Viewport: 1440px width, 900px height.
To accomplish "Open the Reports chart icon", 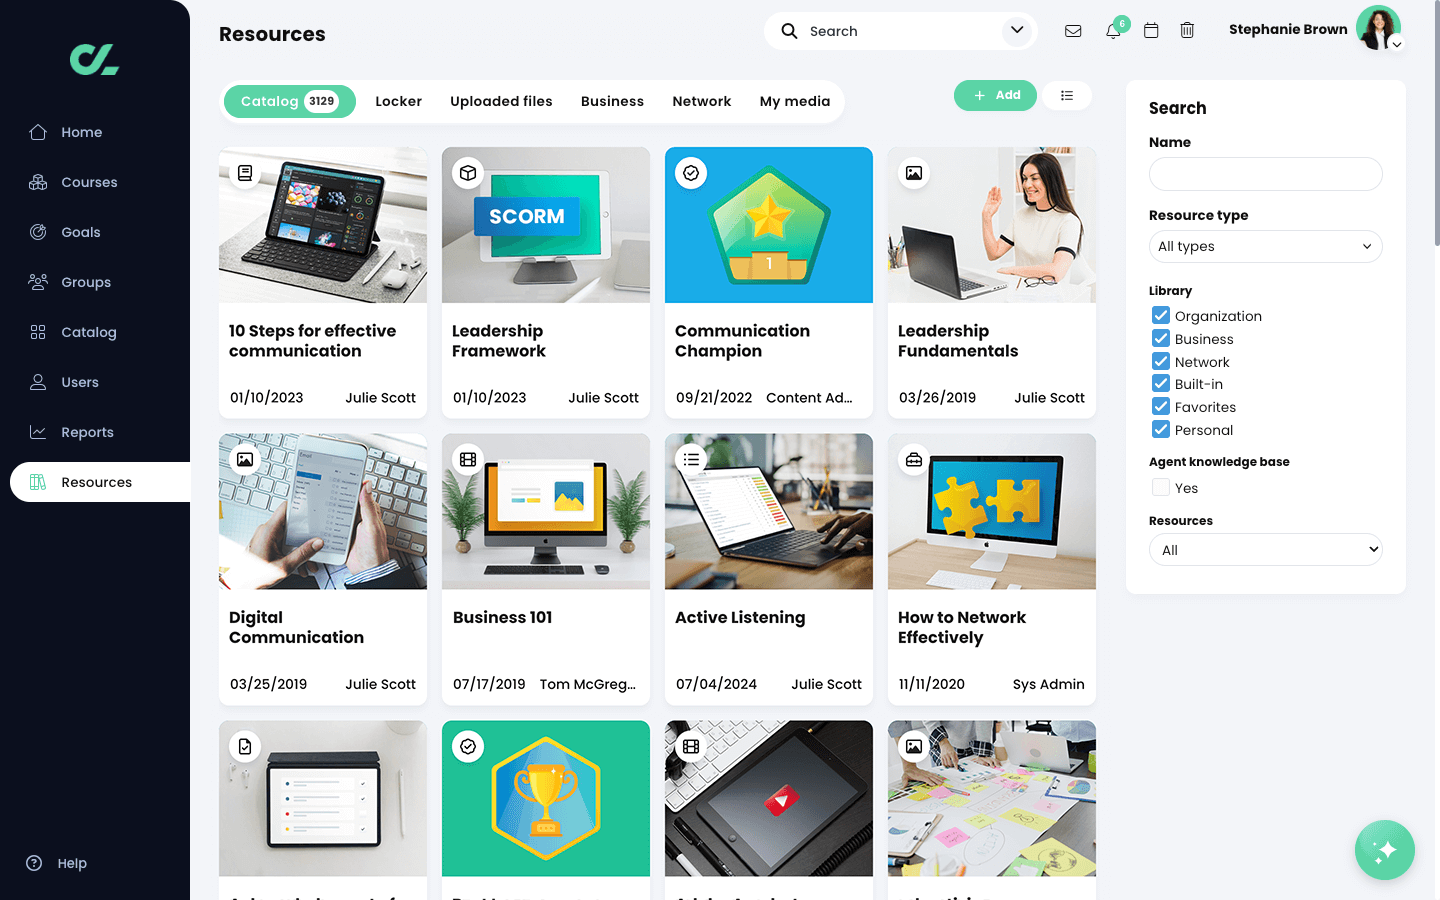I will (38, 432).
